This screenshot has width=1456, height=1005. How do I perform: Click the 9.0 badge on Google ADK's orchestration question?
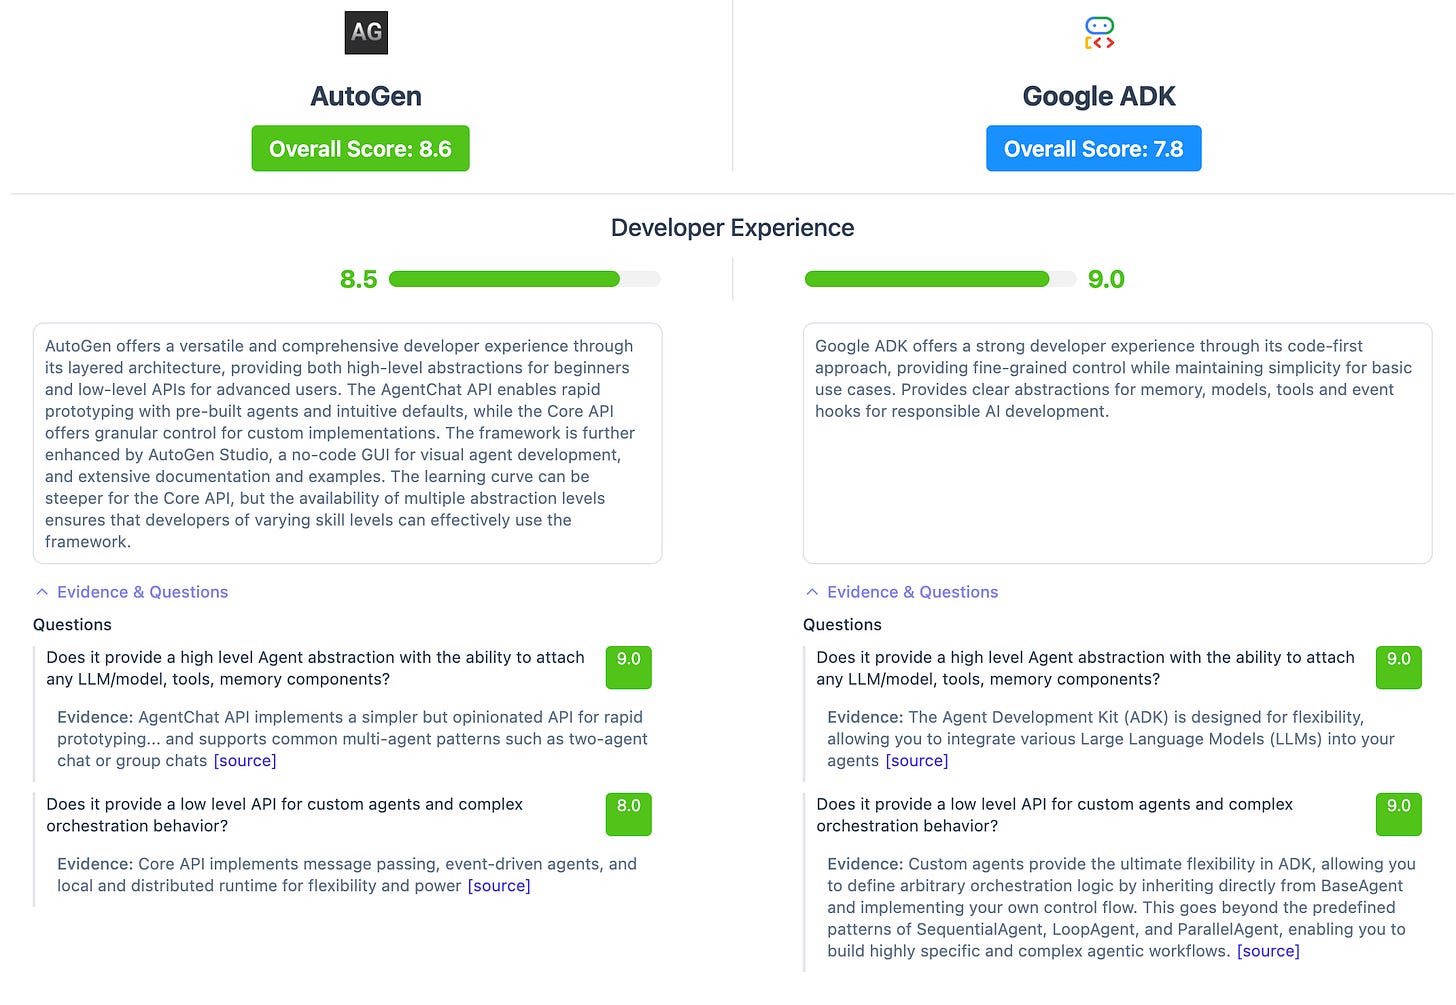point(1398,814)
